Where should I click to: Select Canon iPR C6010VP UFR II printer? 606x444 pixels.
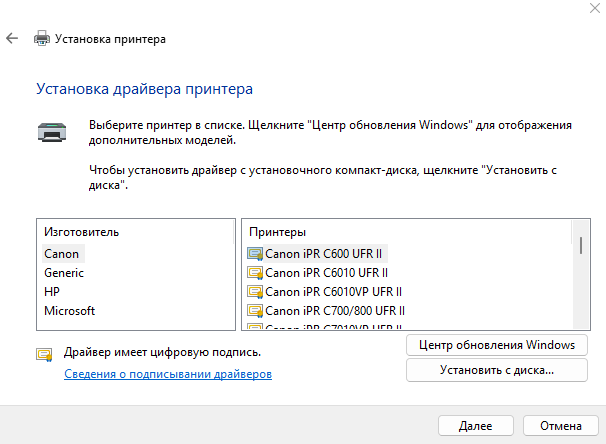click(333, 292)
